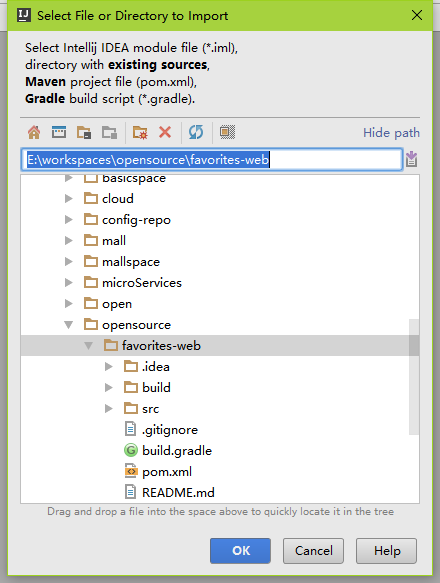440x583 pixels.
Task: Collapse the opensource folder
Action: tap(68, 325)
